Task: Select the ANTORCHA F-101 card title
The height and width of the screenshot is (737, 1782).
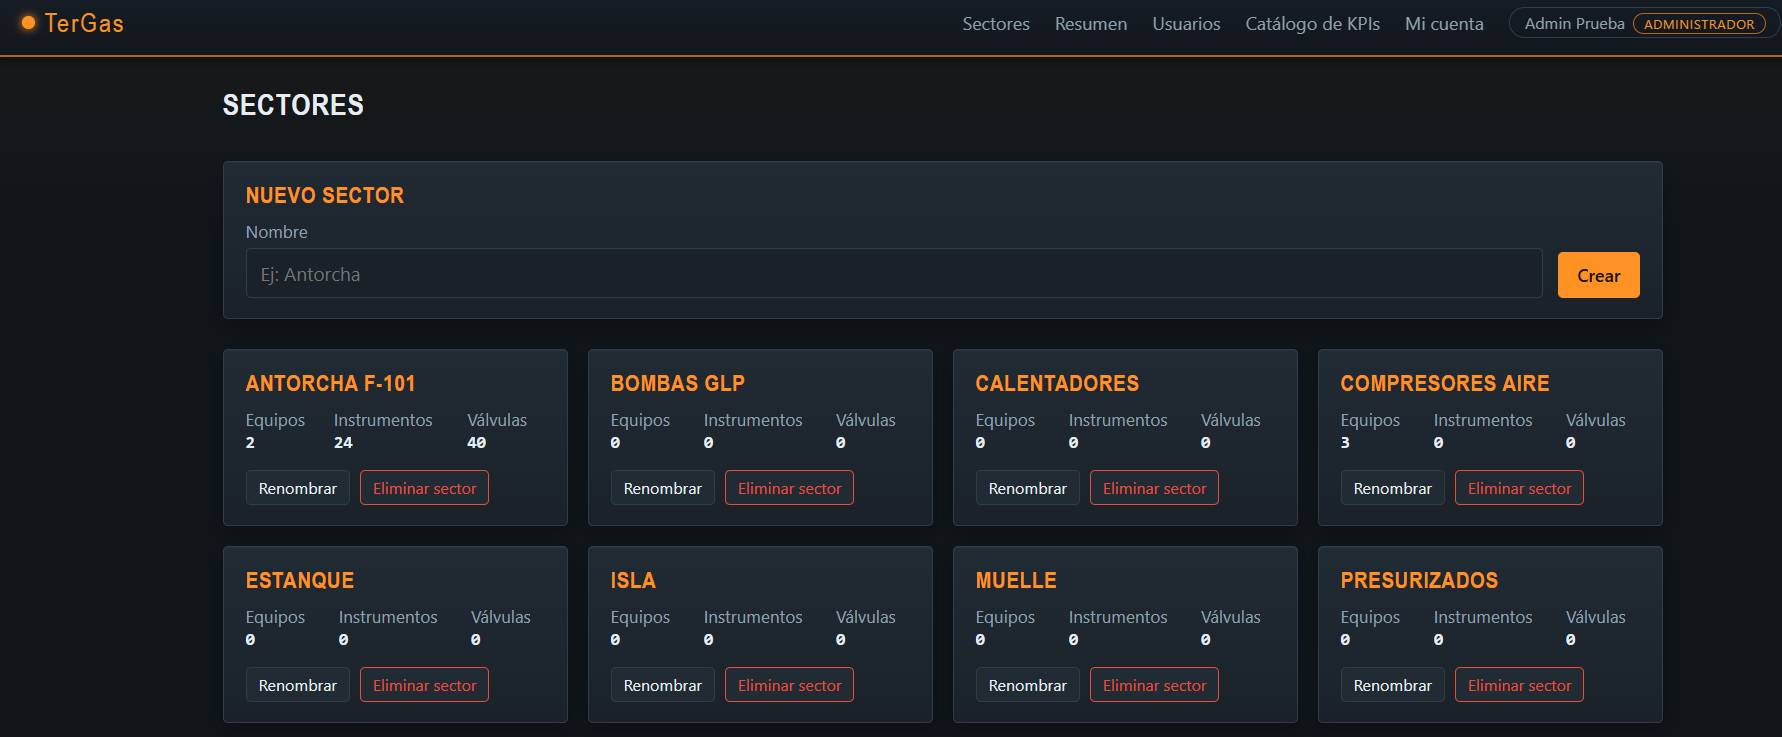Action: pos(330,383)
